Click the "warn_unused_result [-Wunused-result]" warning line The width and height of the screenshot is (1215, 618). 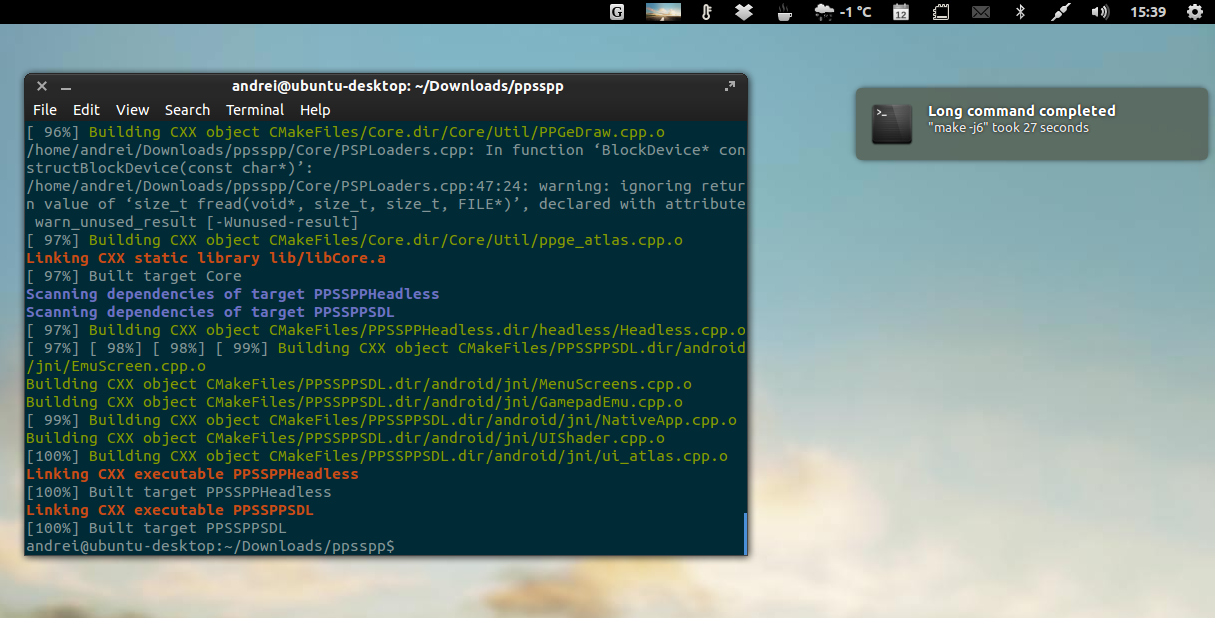(196, 222)
